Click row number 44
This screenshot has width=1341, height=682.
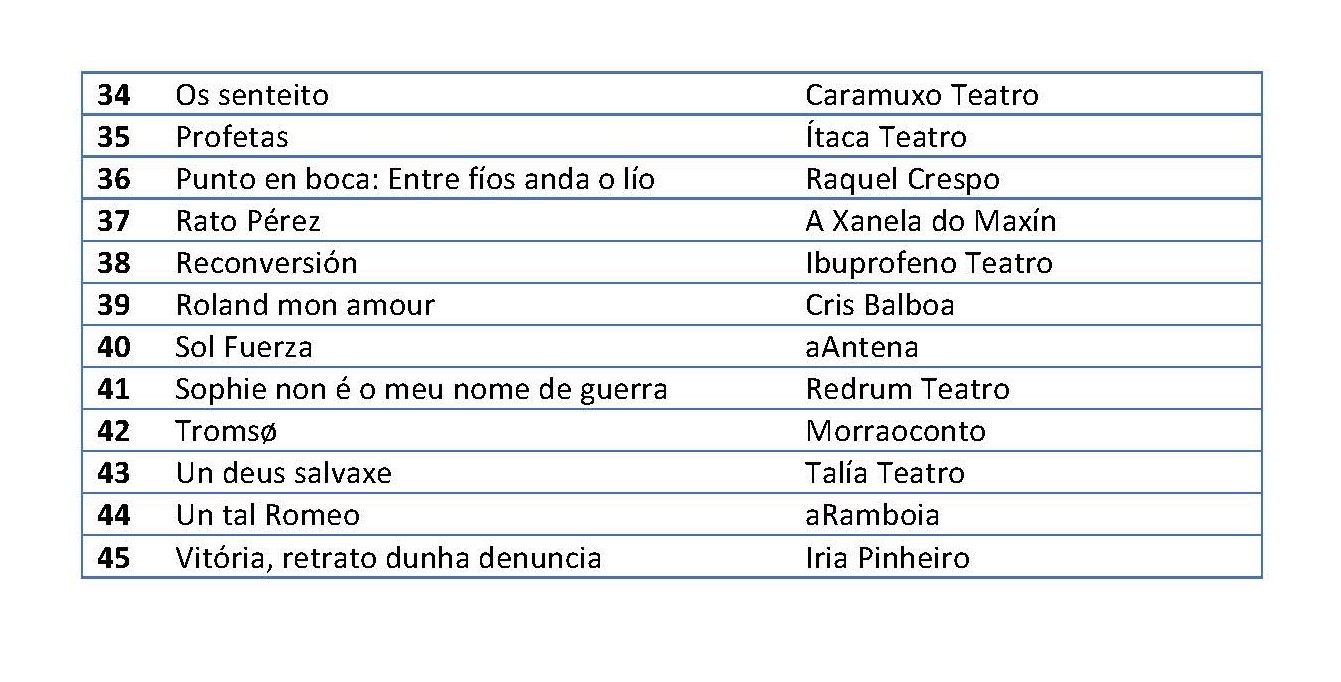click(x=114, y=515)
